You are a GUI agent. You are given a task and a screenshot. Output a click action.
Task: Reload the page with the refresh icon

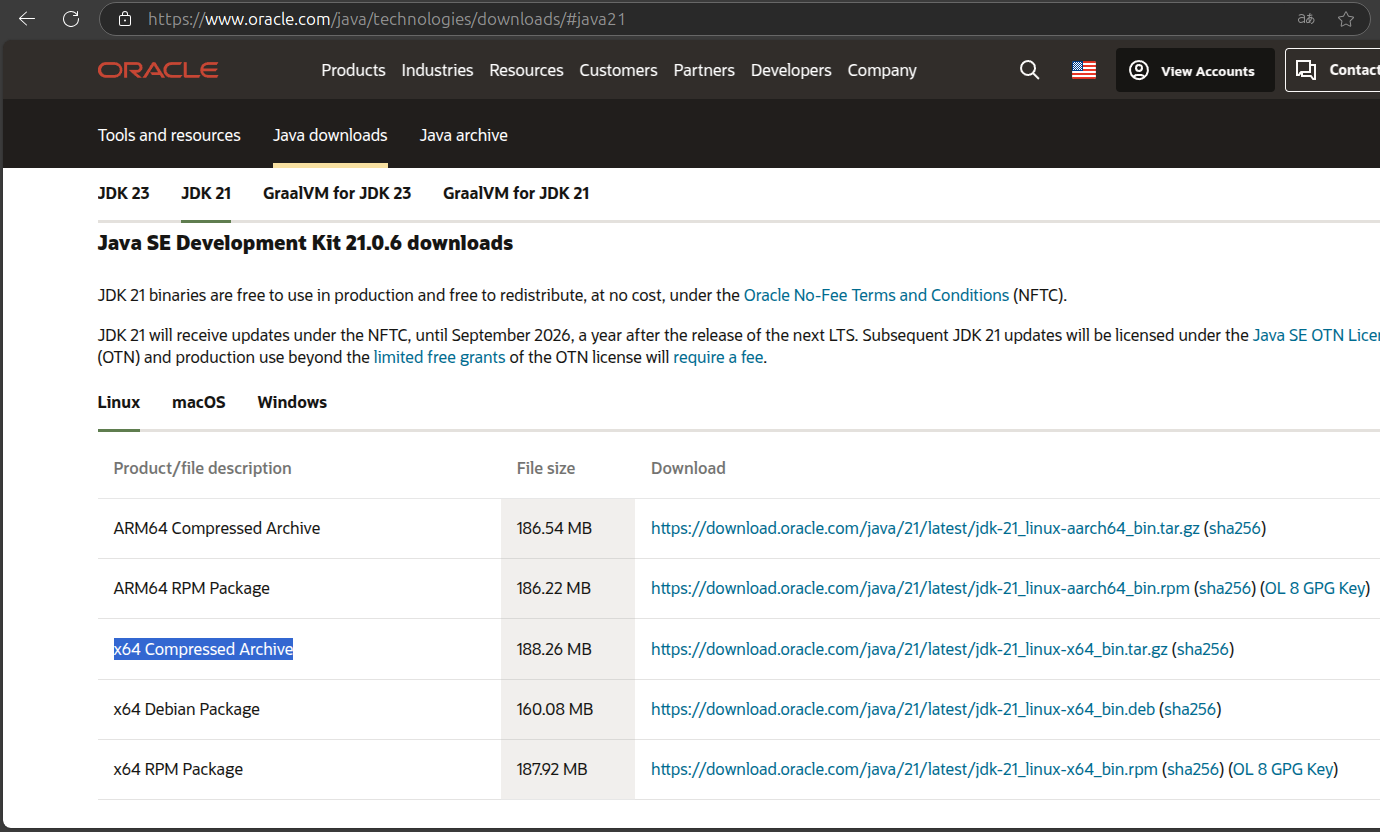coord(71,19)
